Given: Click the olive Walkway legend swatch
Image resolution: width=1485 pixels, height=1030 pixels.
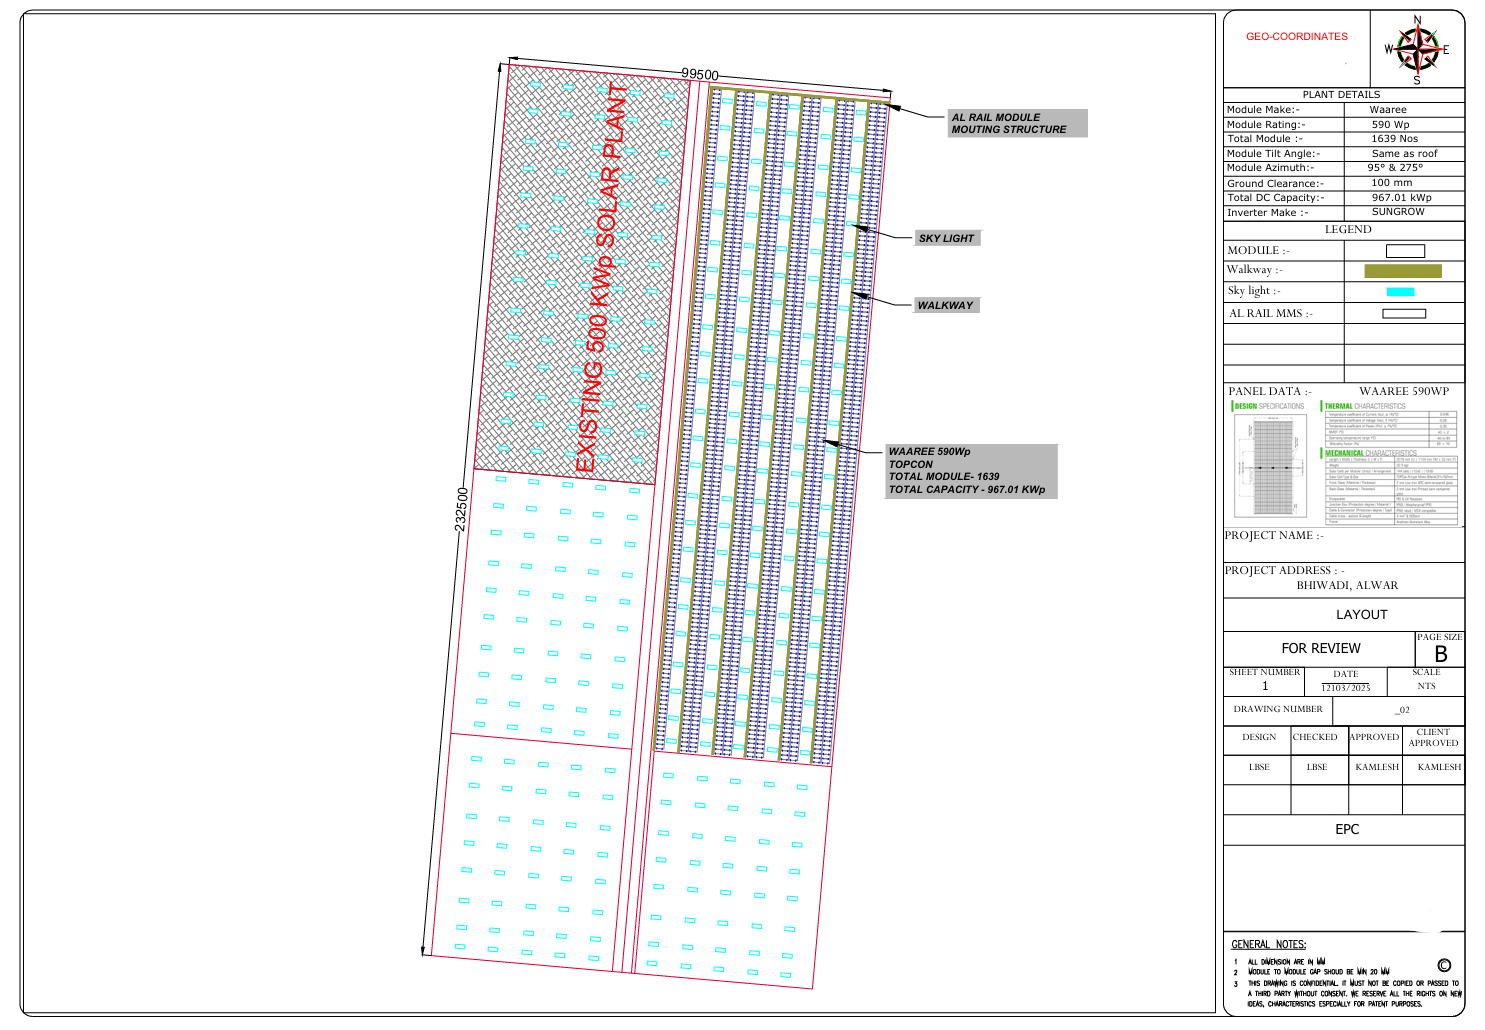Looking at the screenshot, I should [x=1403, y=271].
